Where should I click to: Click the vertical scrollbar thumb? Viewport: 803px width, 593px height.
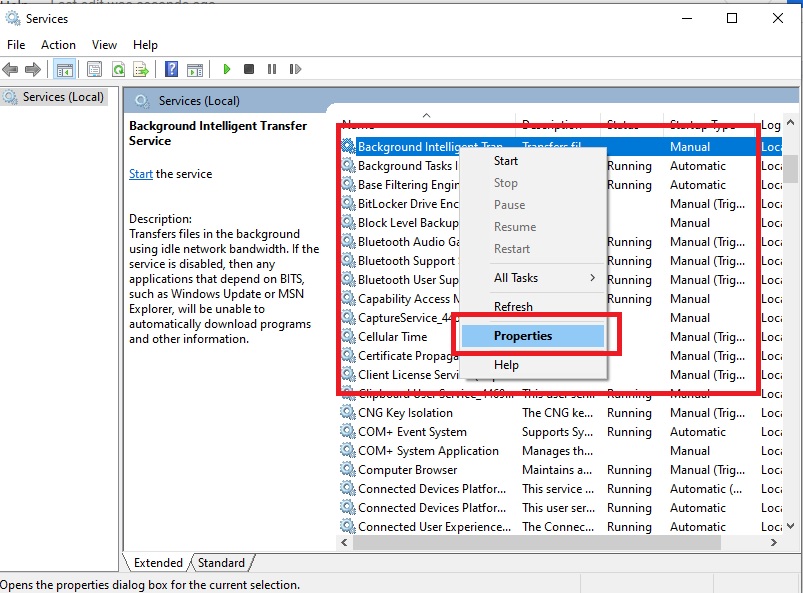click(x=791, y=169)
